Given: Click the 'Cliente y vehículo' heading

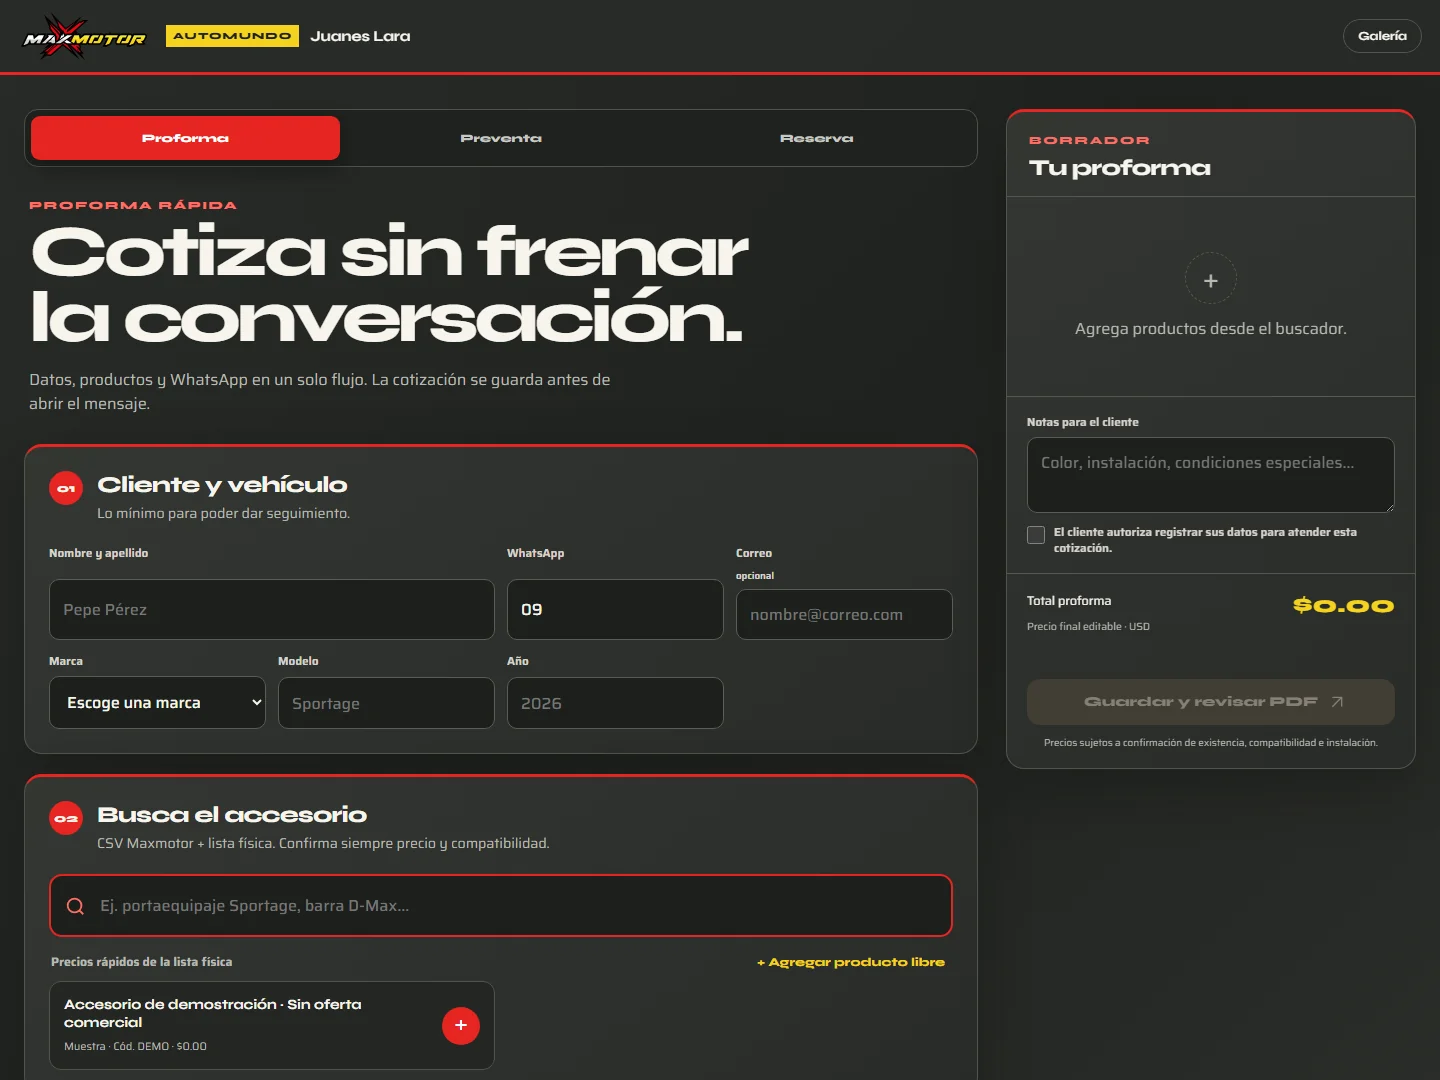Looking at the screenshot, I should point(222,485).
